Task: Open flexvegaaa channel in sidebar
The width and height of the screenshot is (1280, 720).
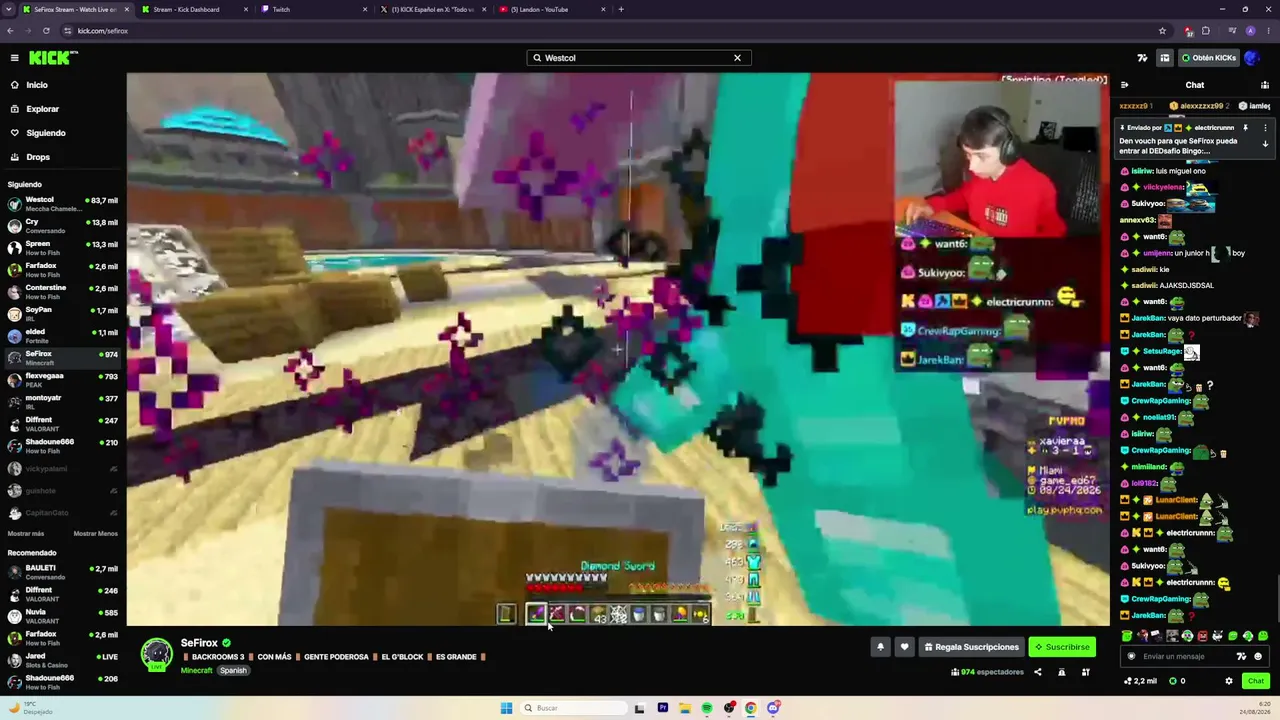Action: pos(62,379)
